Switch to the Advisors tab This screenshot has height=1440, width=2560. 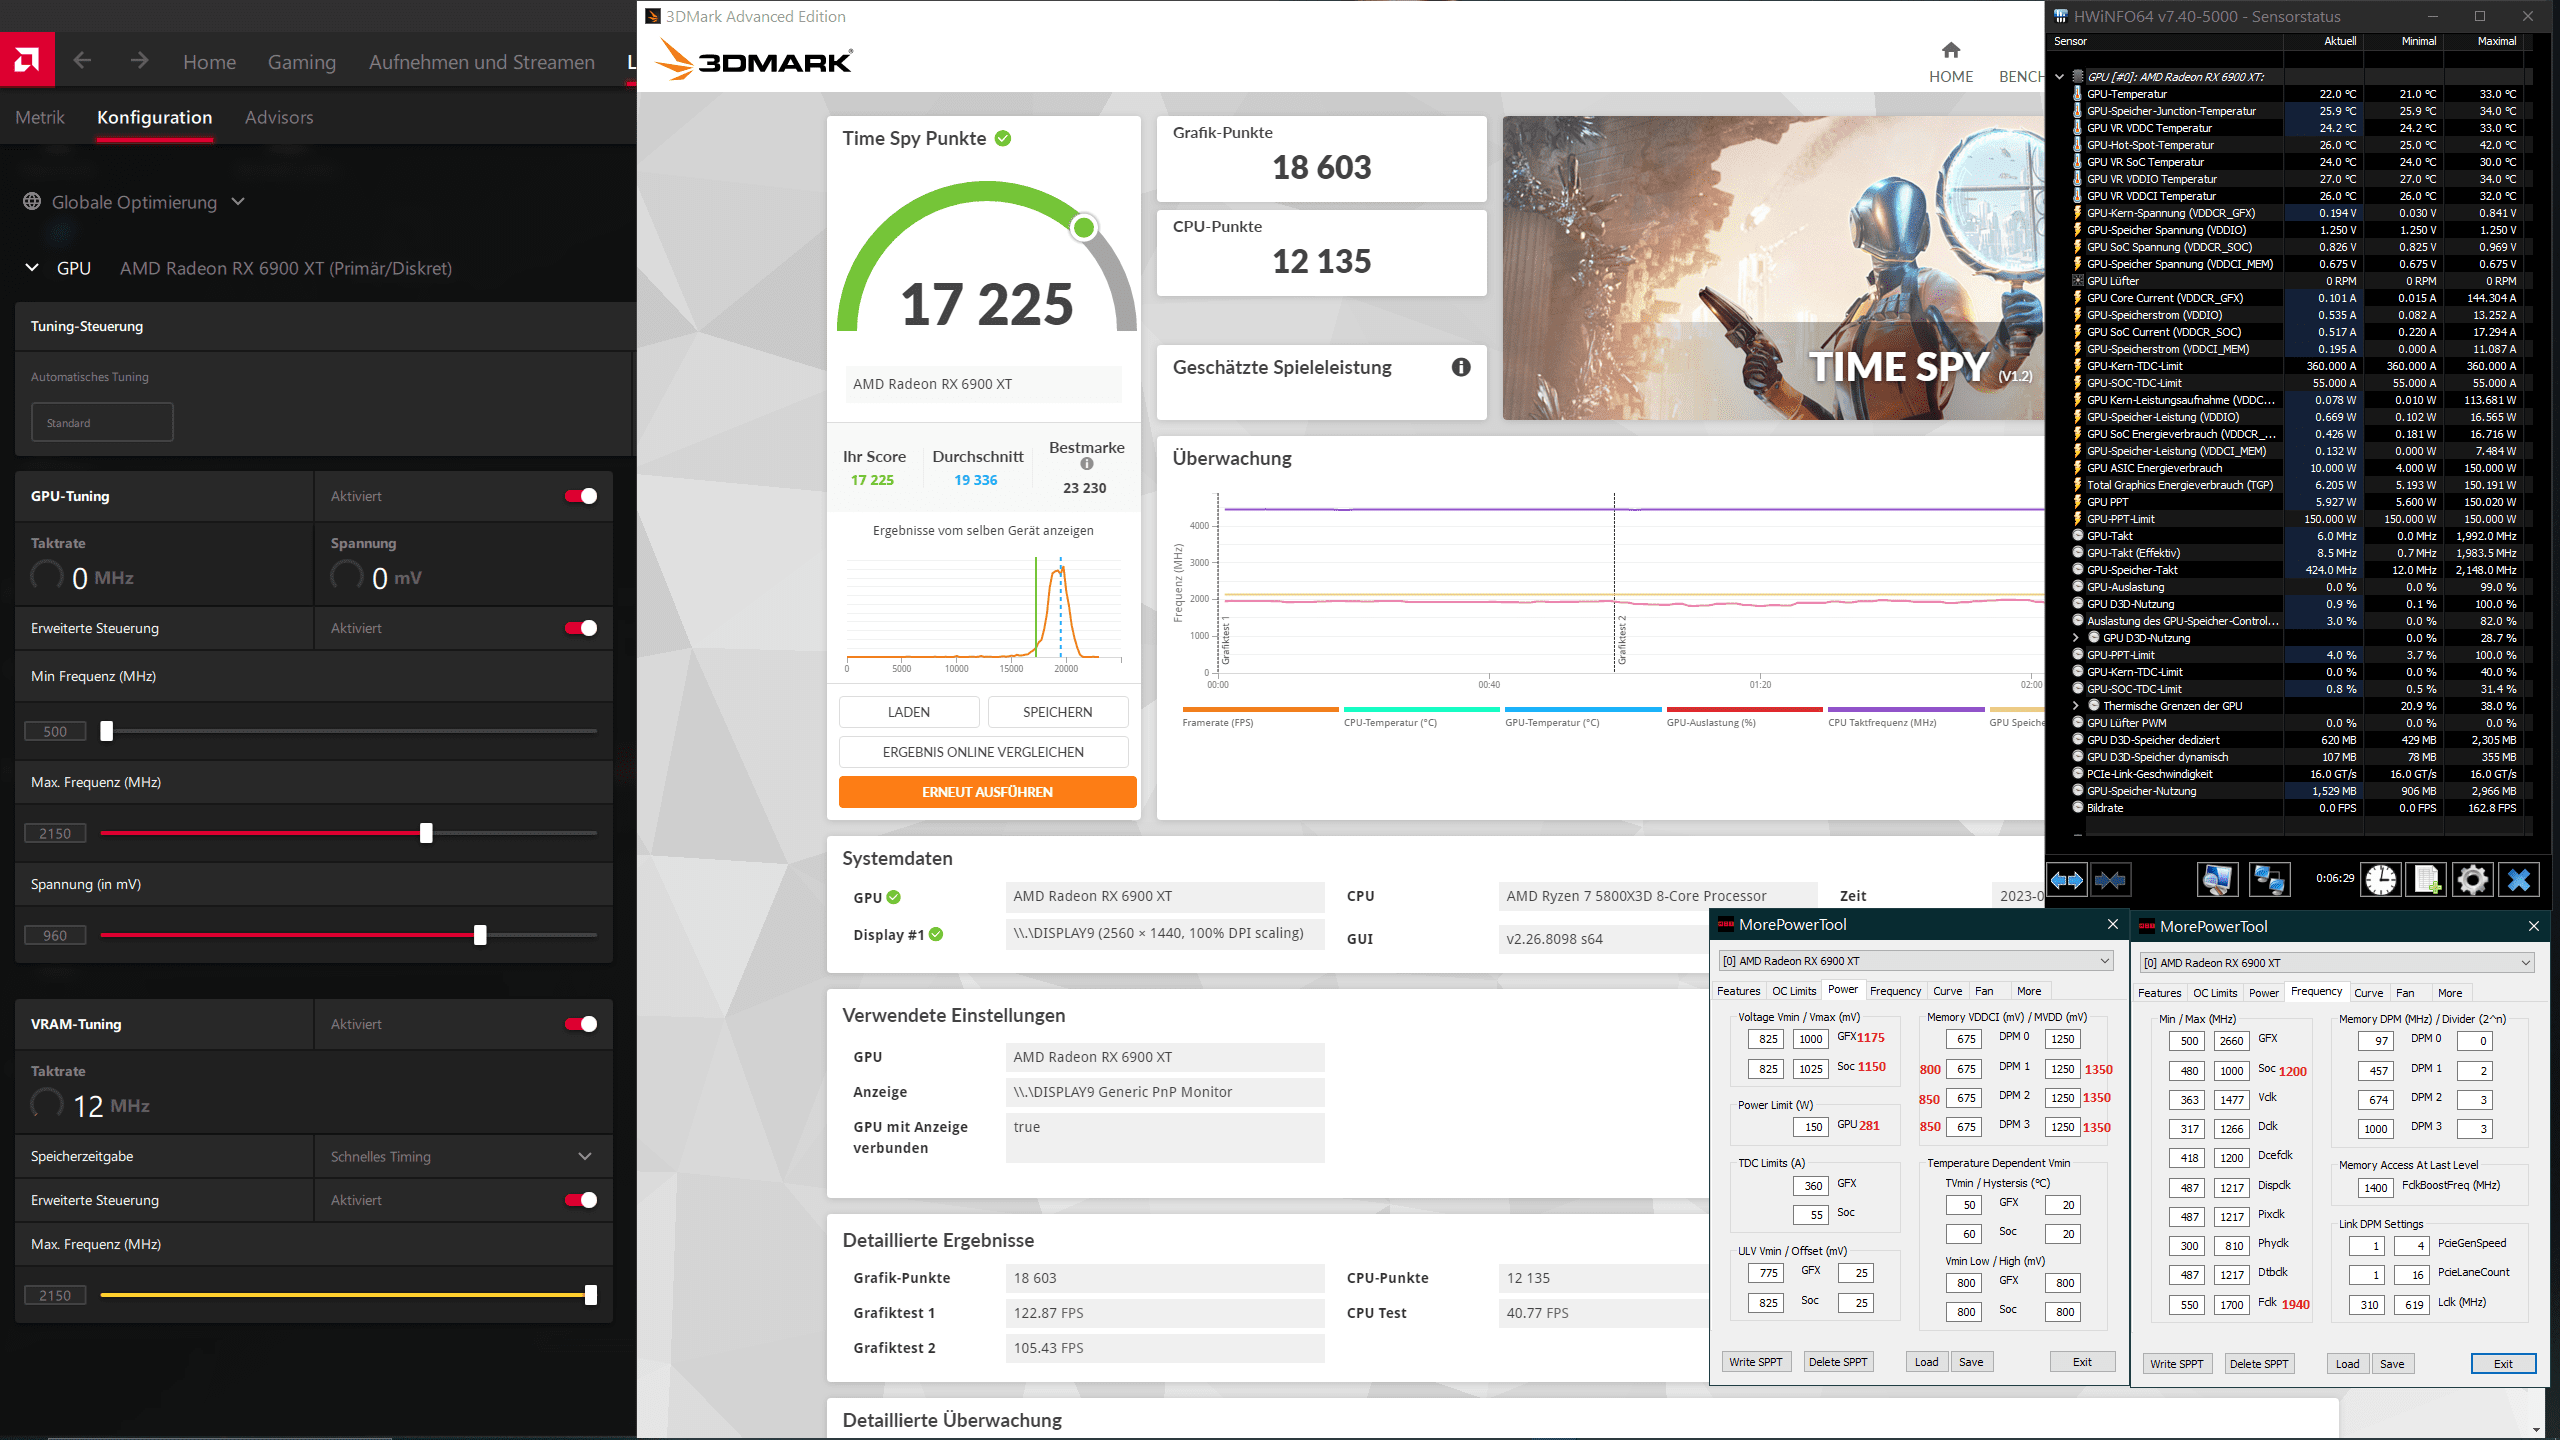279,117
